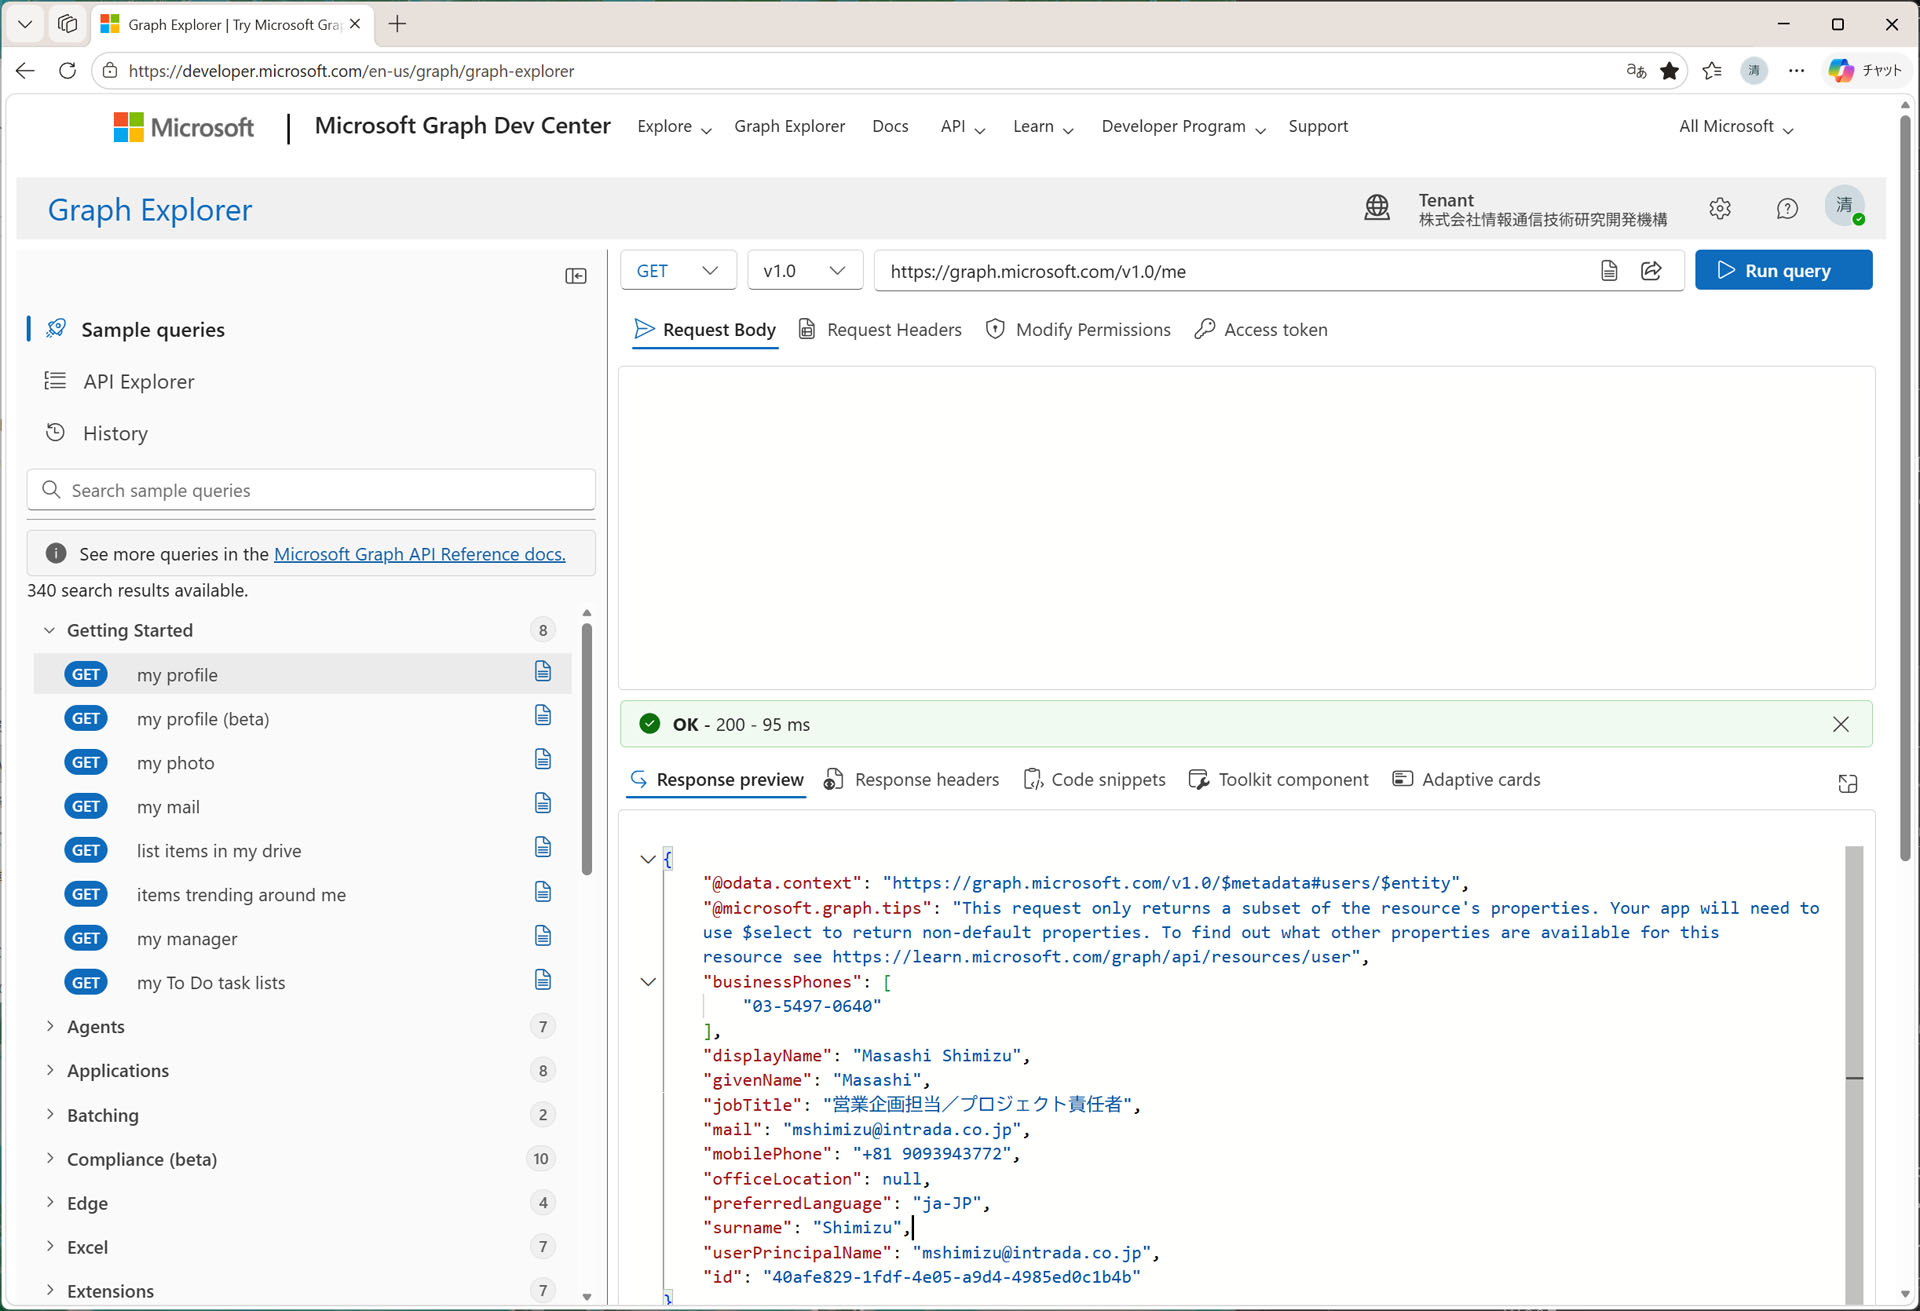The image size is (1920, 1311).
Task: Switch to the Toolkit component tab
Action: pos(1278,780)
